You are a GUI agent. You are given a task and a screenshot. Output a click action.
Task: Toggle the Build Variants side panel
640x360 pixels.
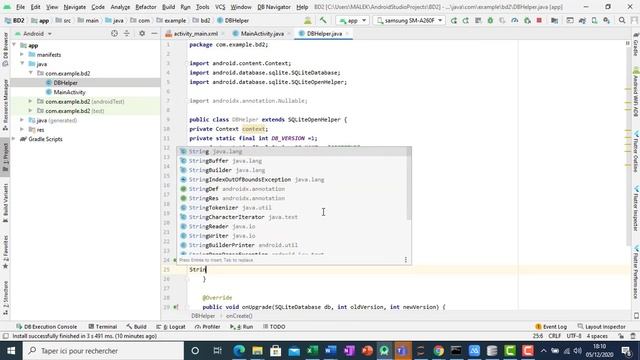pos(5,203)
